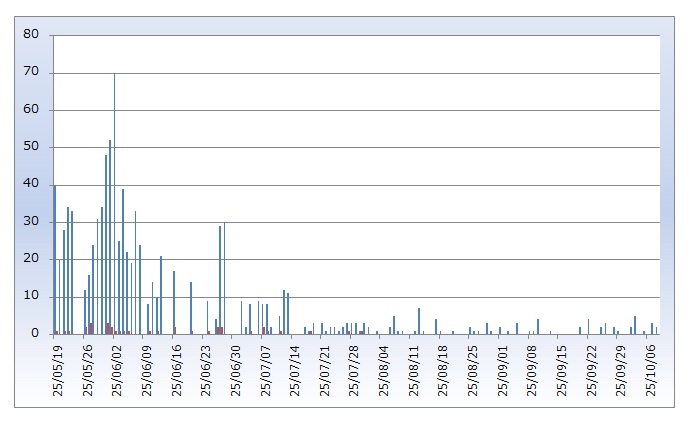Click the 0 label on y-axis

point(36,334)
